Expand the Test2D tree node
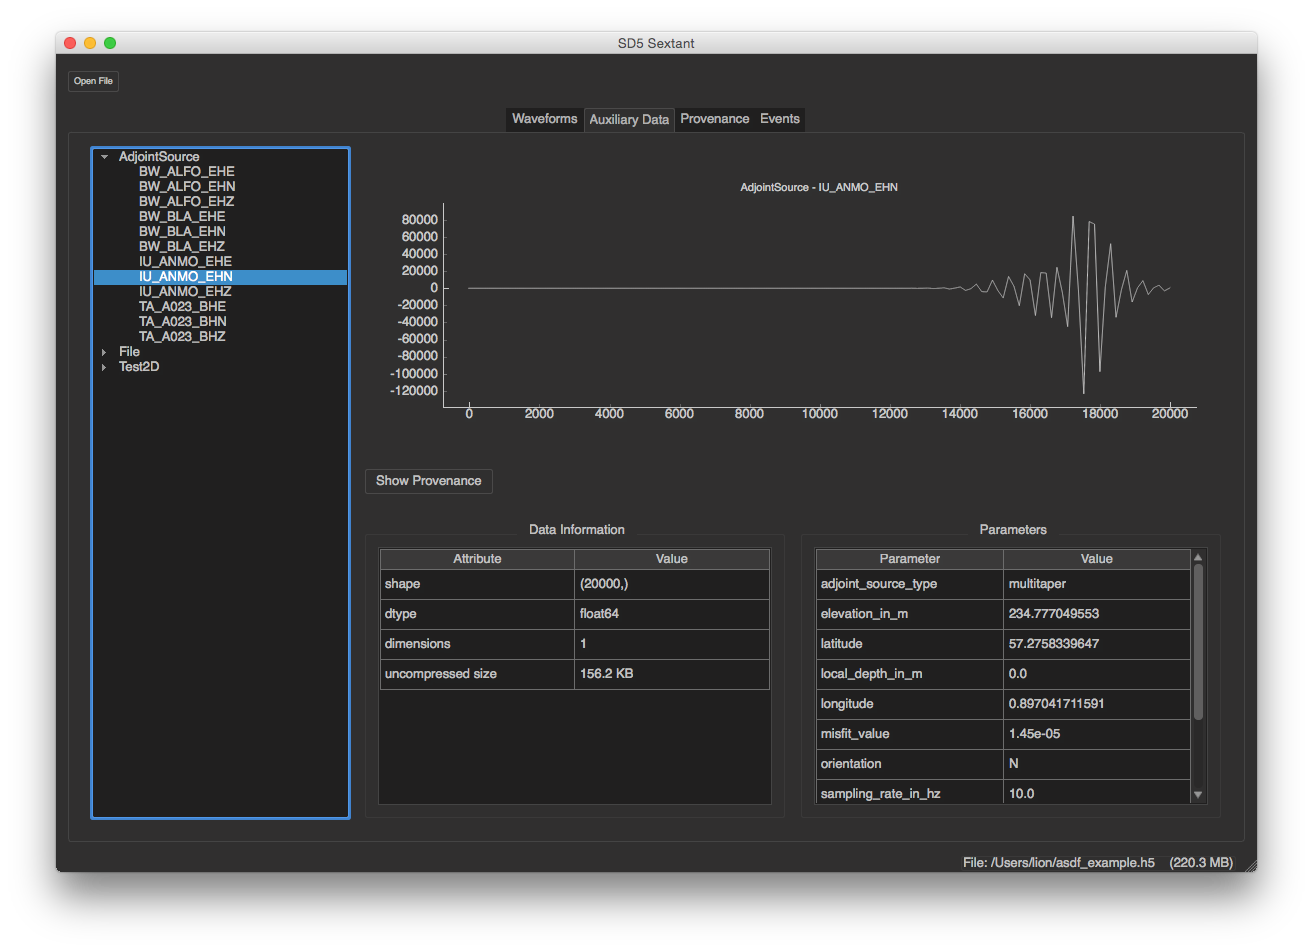Screen dimensions: 1313x952 pos(104,367)
